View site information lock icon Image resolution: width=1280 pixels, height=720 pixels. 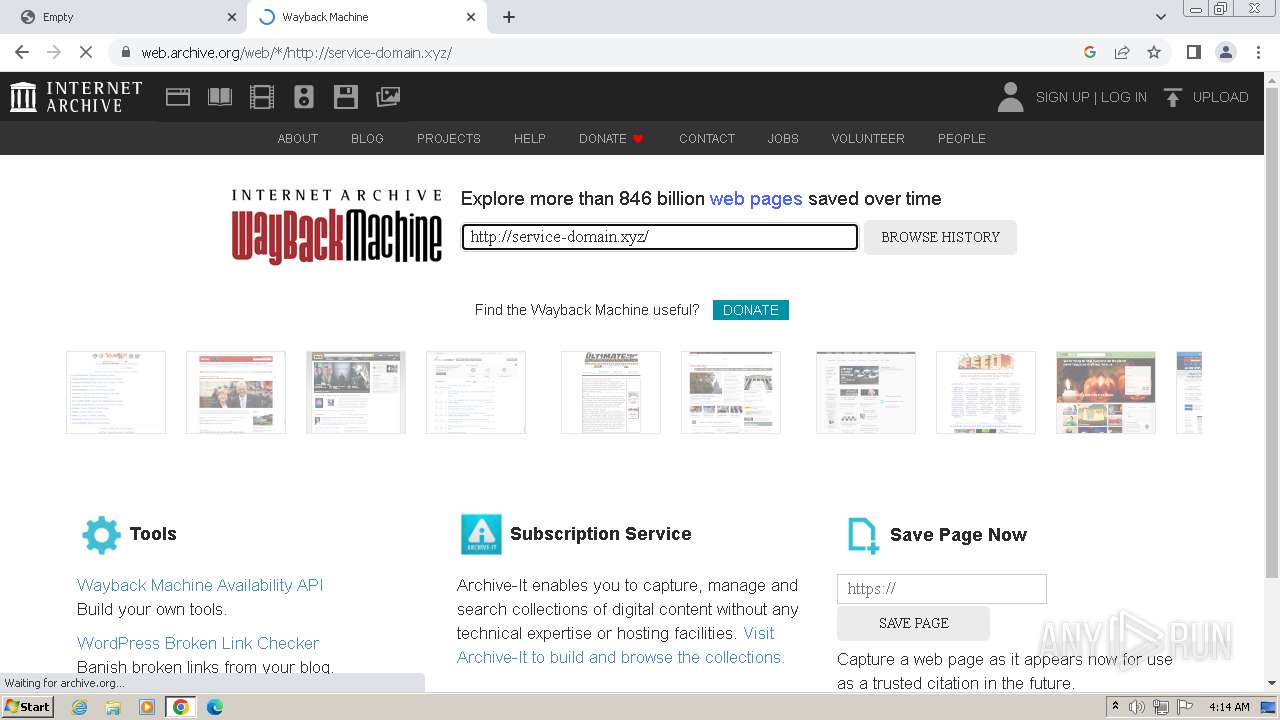click(125, 52)
